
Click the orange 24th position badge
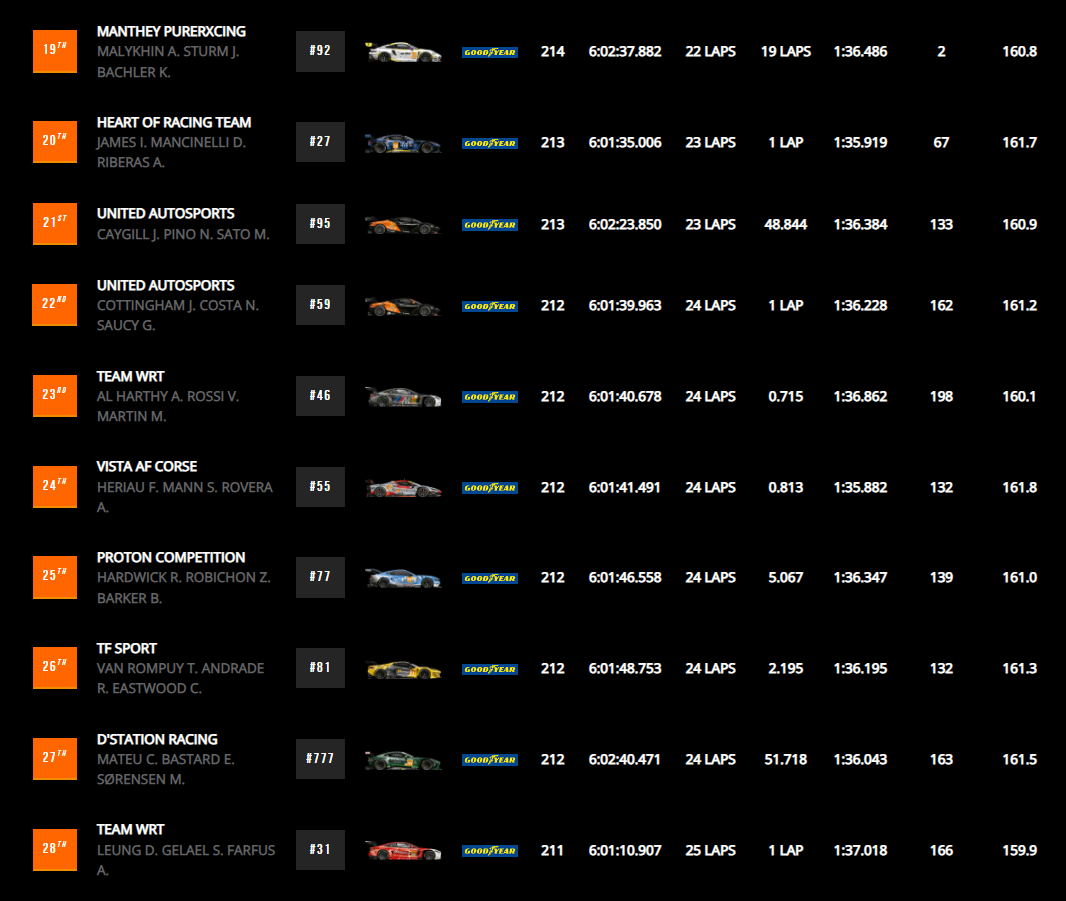pyautogui.click(x=55, y=486)
